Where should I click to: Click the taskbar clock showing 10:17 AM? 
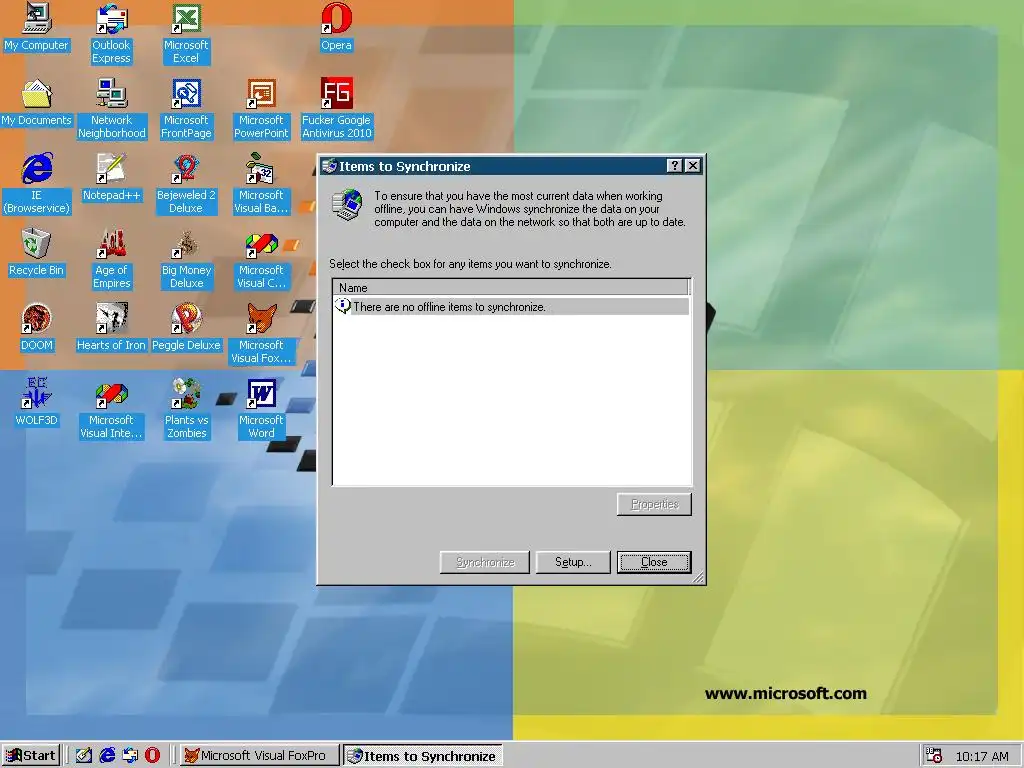pyautogui.click(x=982, y=756)
